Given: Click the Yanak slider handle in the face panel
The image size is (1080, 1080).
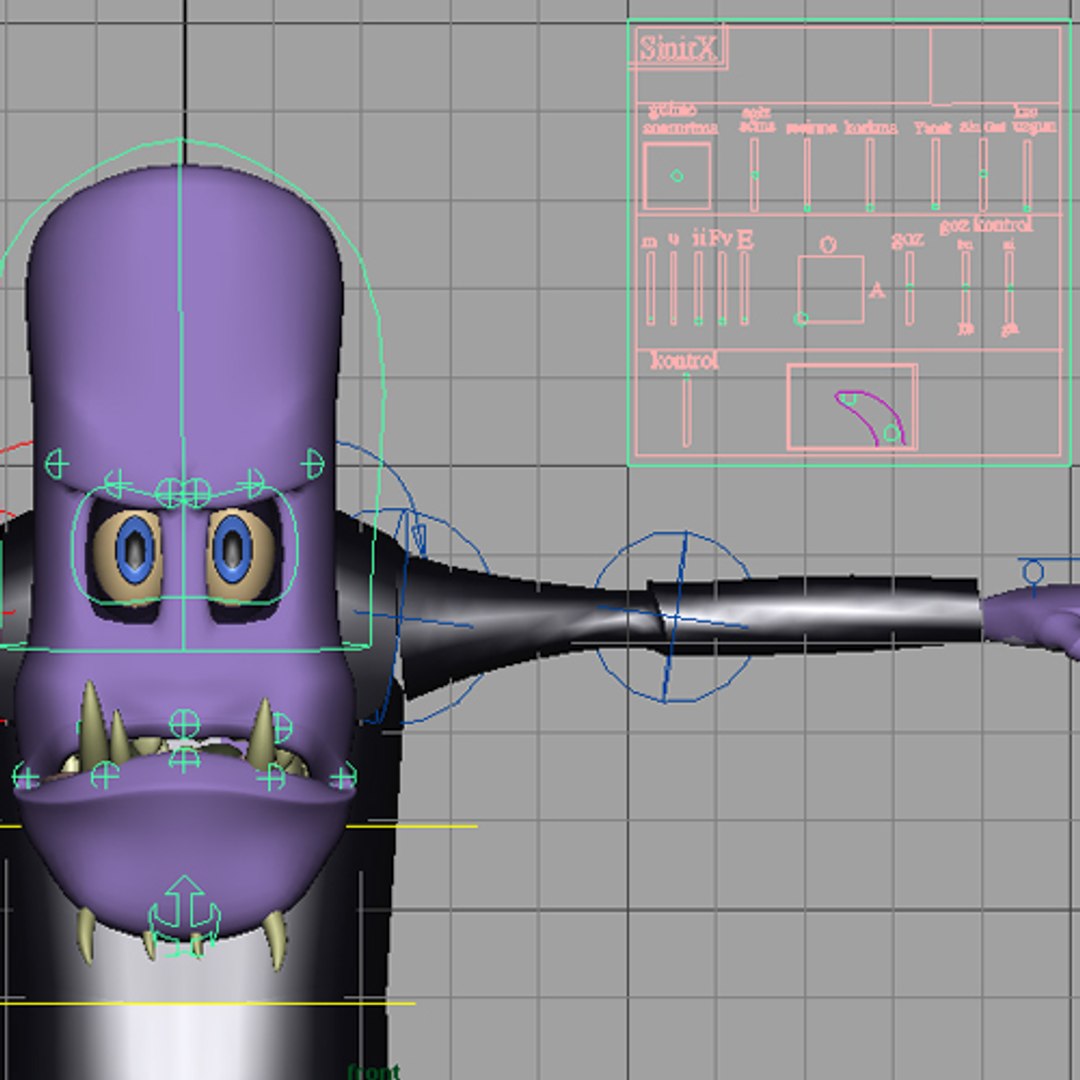Looking at the screenshot, I should pyautogui.click(x=935, y=206).
